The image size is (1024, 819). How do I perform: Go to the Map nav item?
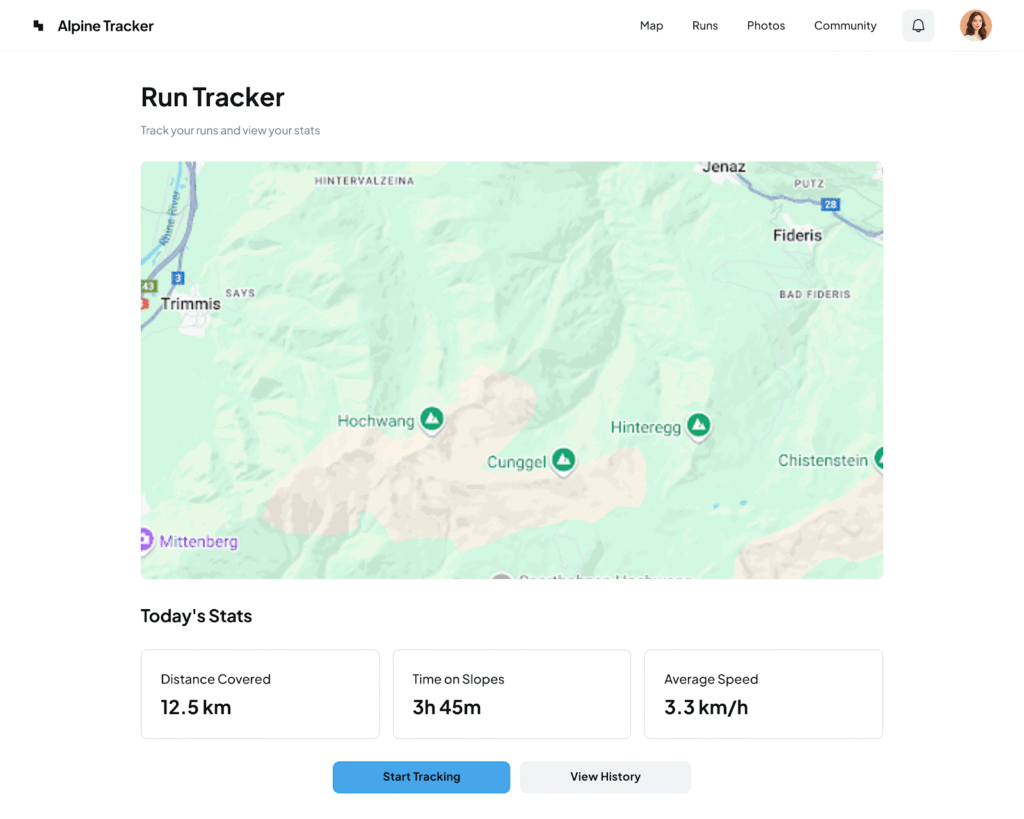tap(651, 26)
